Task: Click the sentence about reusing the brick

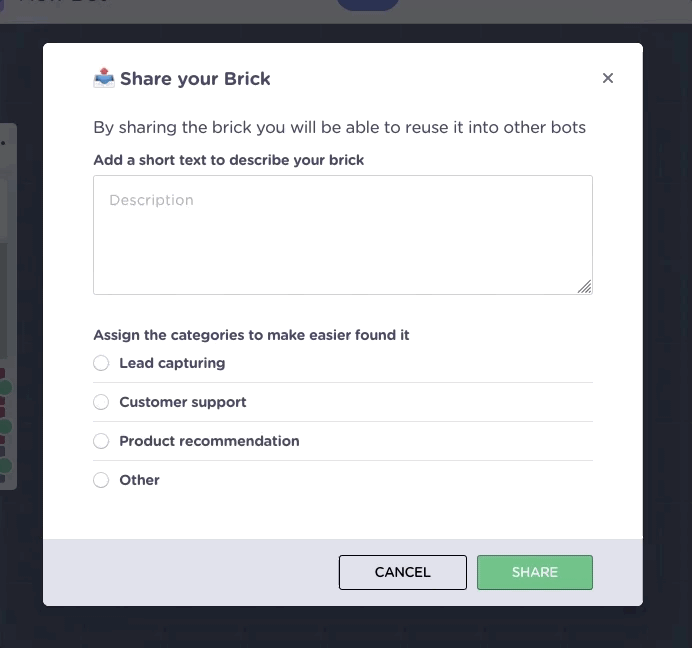Action: (339, 127)
